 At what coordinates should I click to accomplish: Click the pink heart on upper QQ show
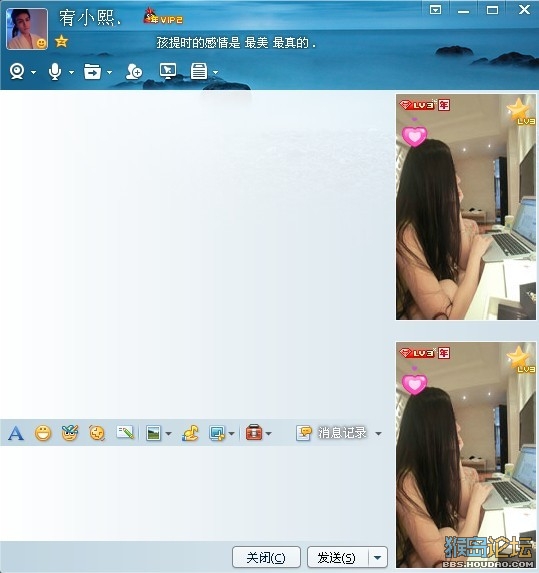click(414, 136)
